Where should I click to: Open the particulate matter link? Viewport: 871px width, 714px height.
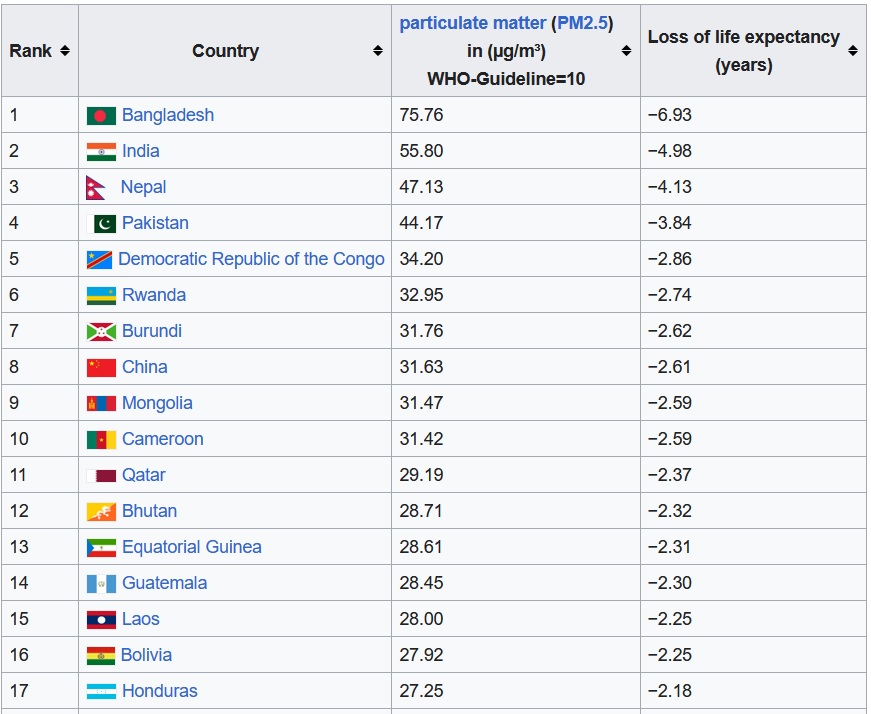click(x=473, y=23)
